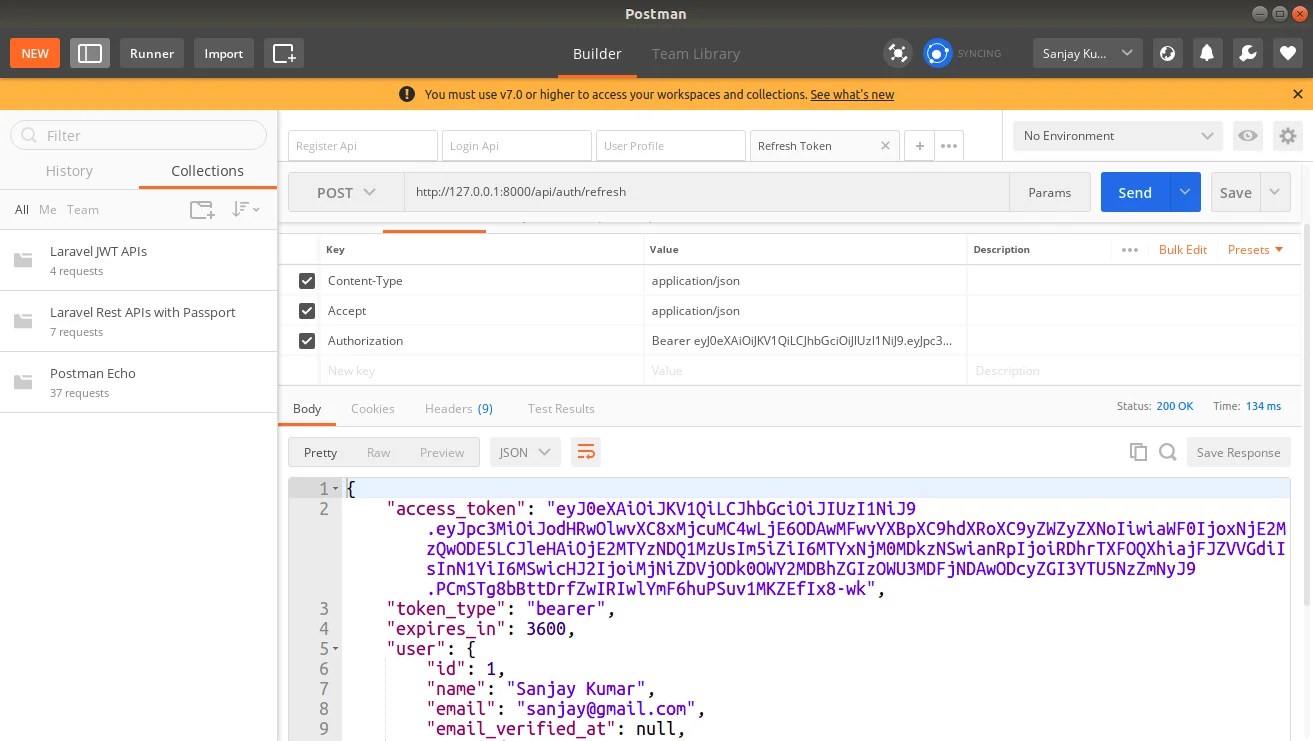Open the Save button dropdown arrow
Image resolution: width=1313 pixels, height=741 pixels.
point(1275,192)
